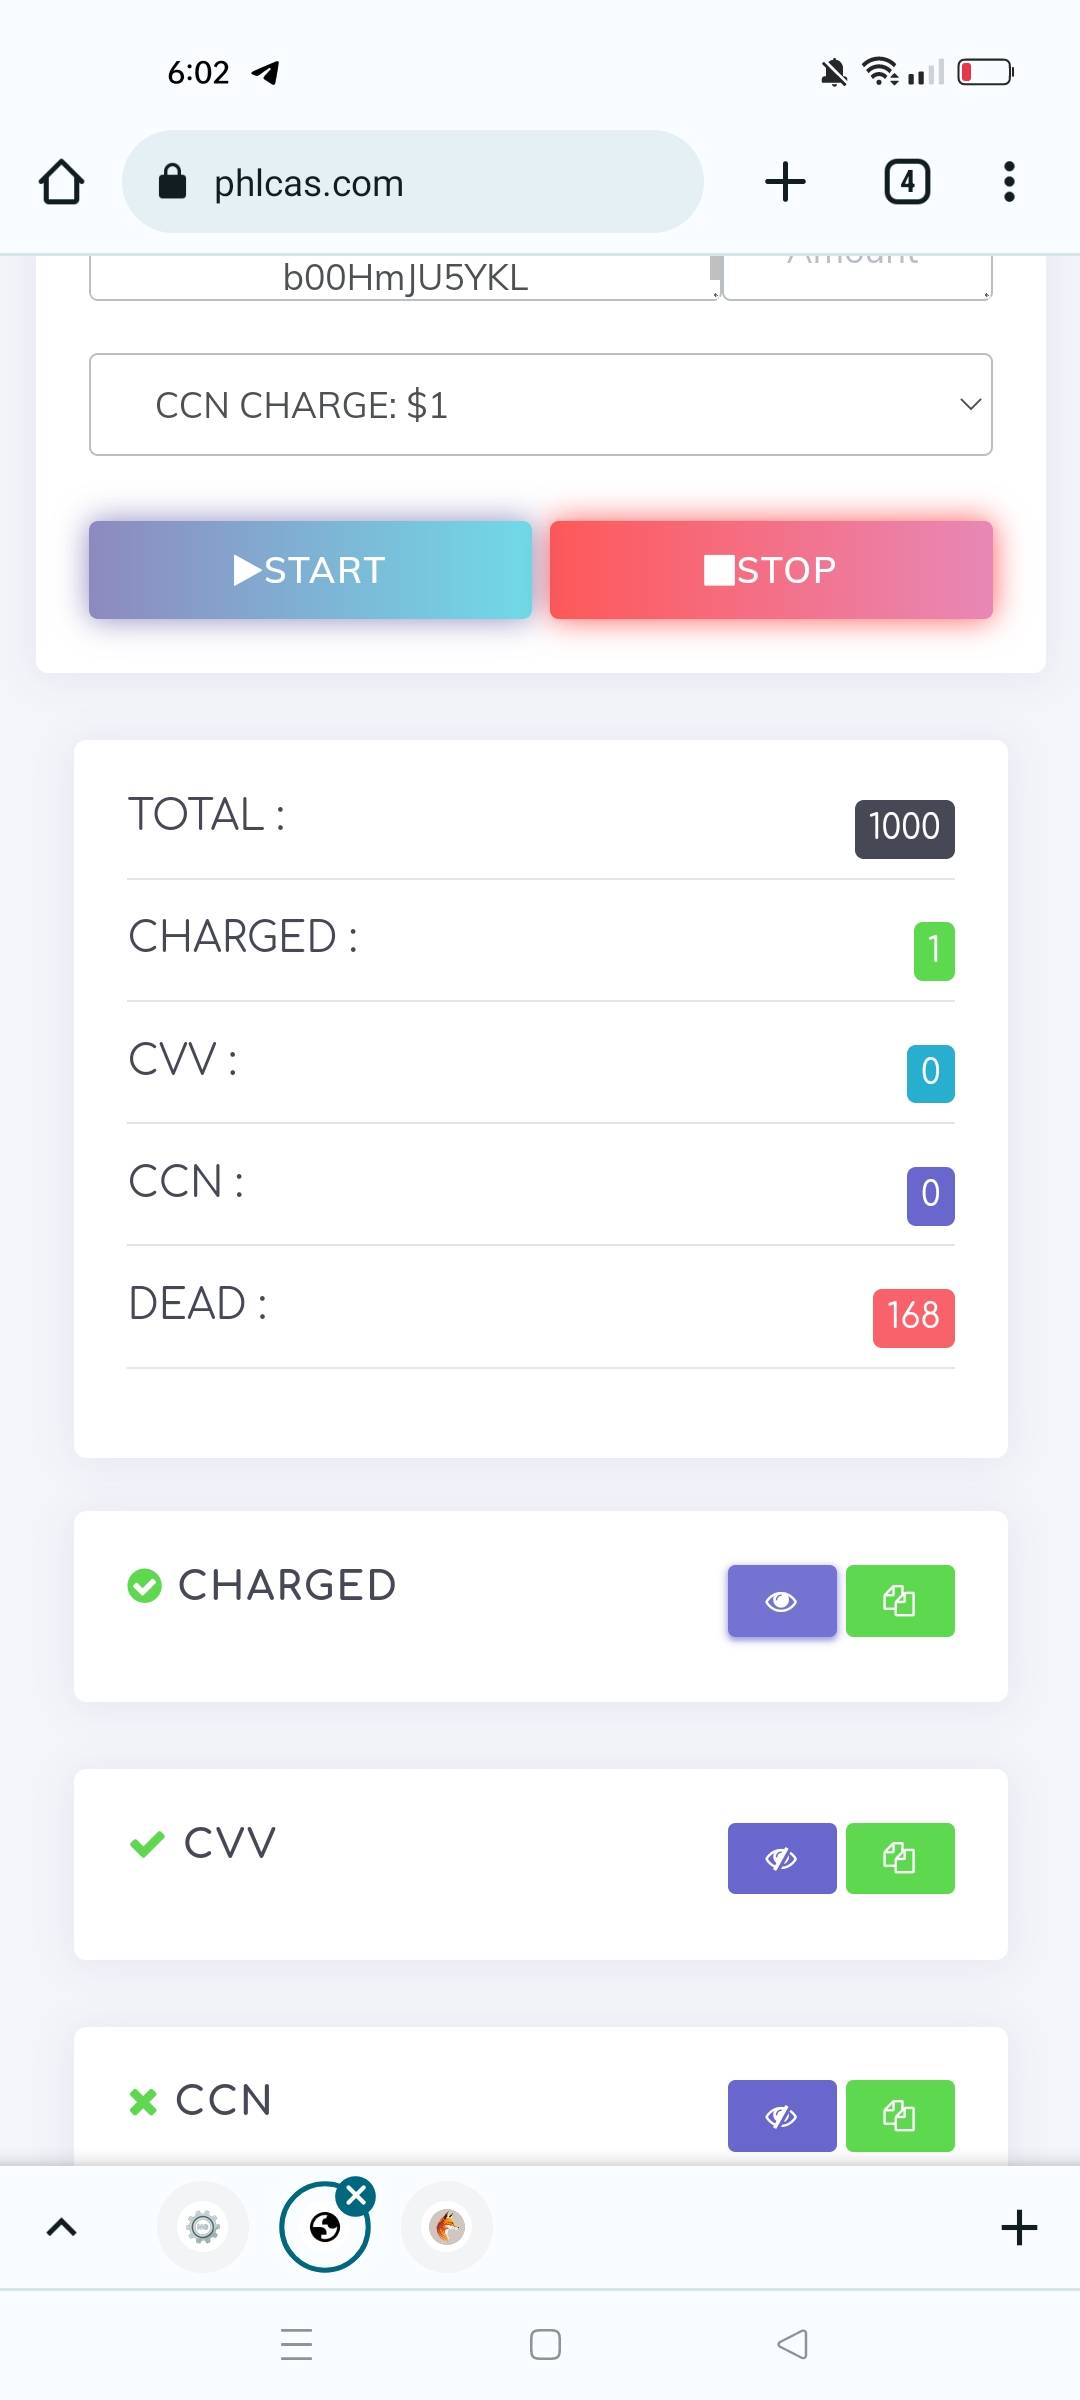The height and width of the screenshot is (2400, 1080).
Task: Open the "CCN CHARGE: $1" dropdown
Action: (540, 404)
